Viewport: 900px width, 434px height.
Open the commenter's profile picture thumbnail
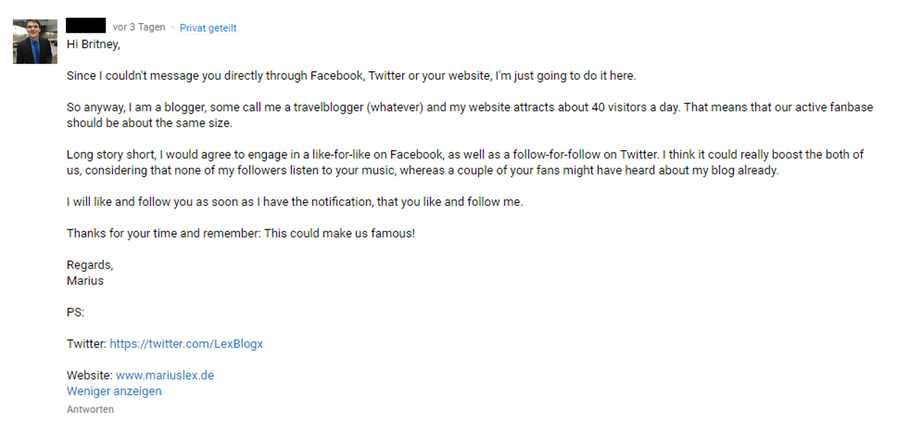pos(35,41)
